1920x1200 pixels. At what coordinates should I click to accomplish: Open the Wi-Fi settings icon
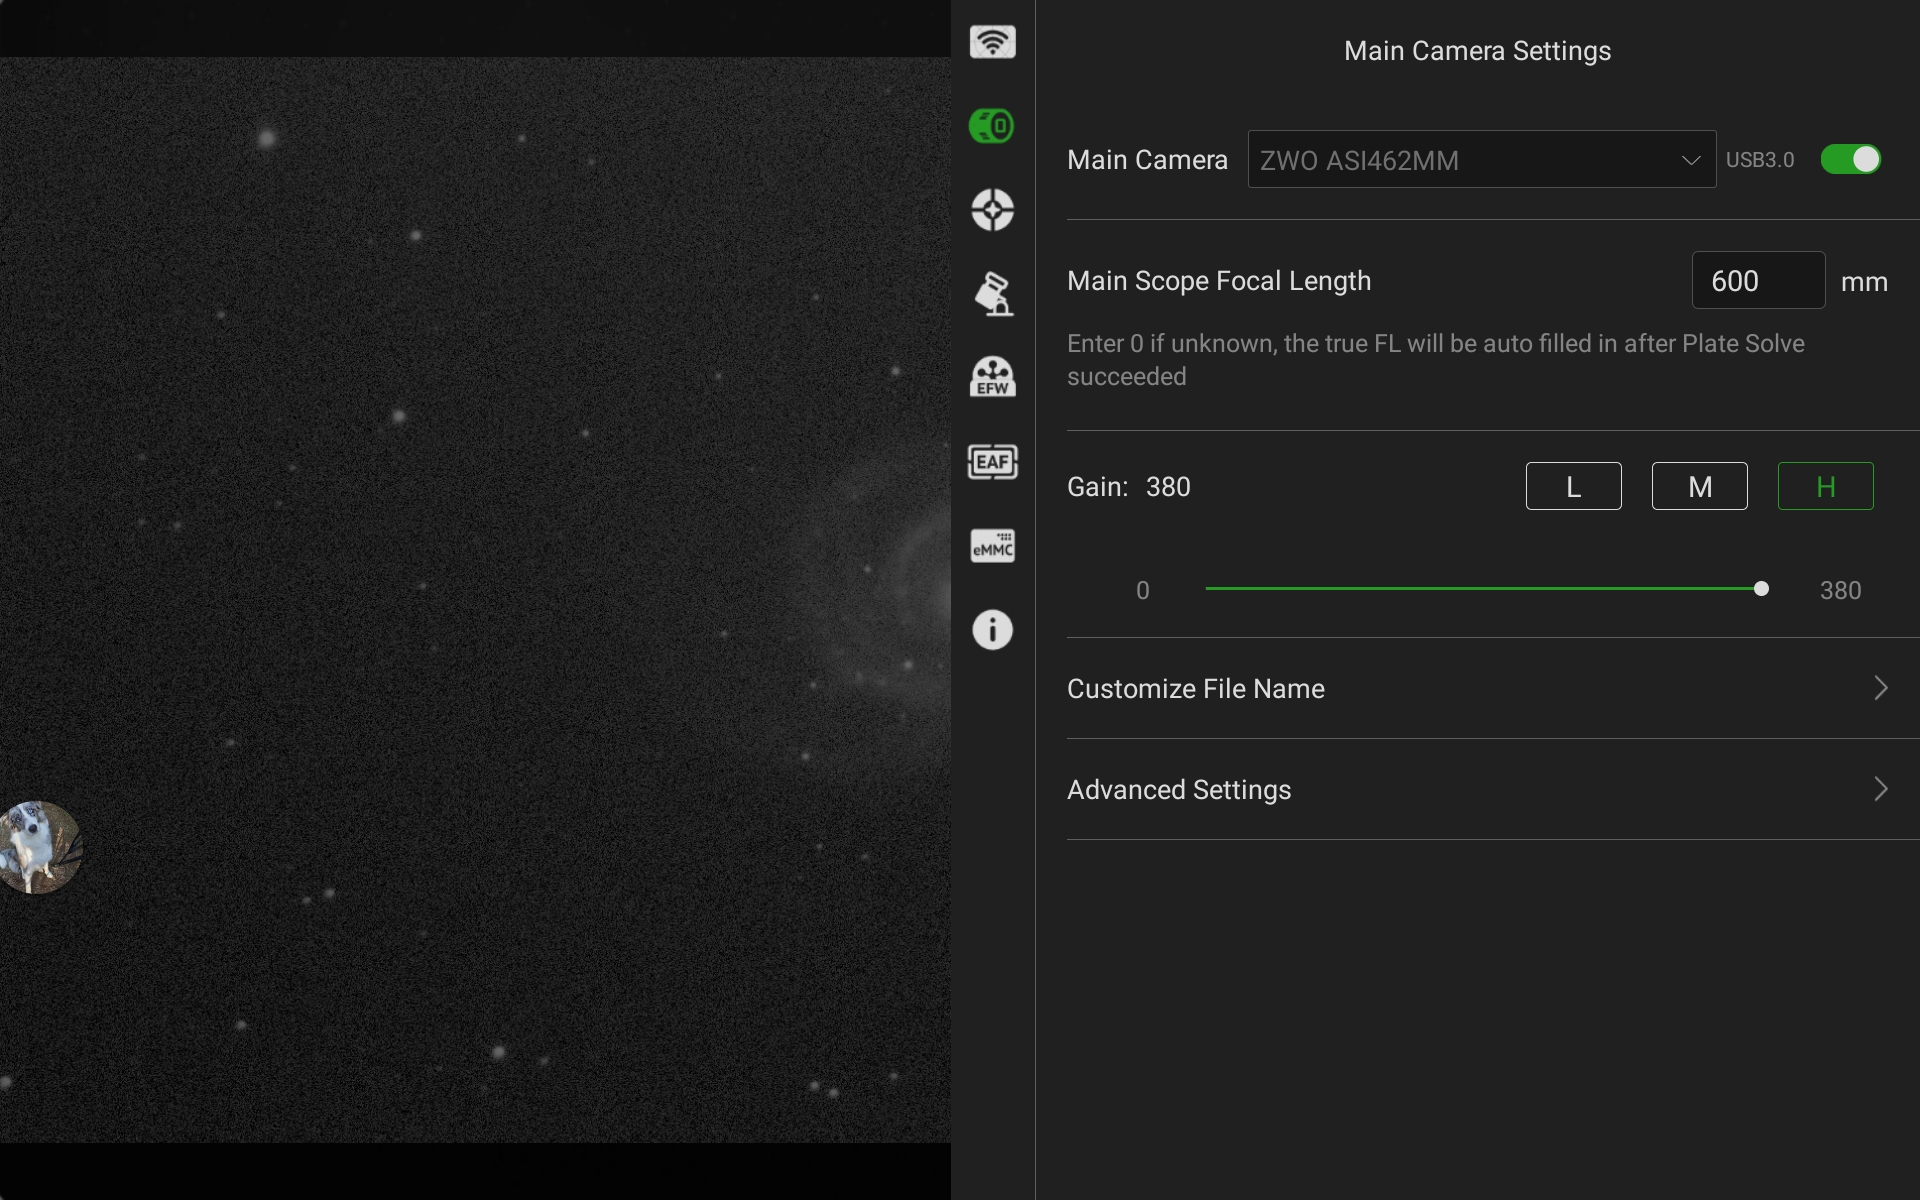pos(992,42)
